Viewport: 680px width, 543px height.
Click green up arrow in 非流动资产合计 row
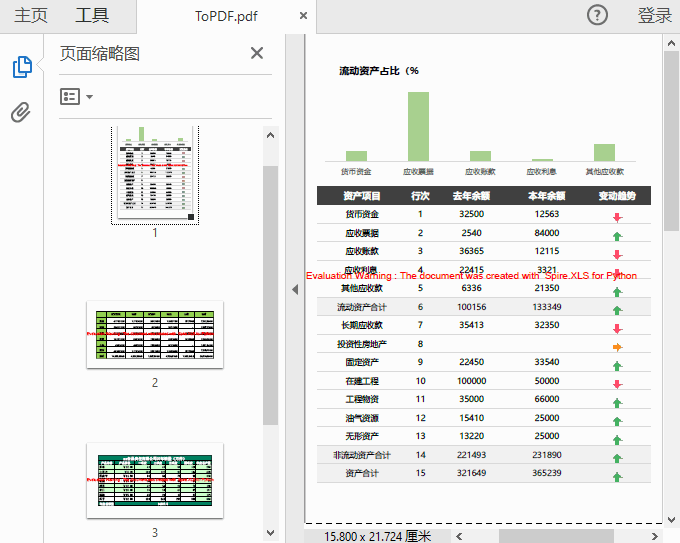[618, 458]
